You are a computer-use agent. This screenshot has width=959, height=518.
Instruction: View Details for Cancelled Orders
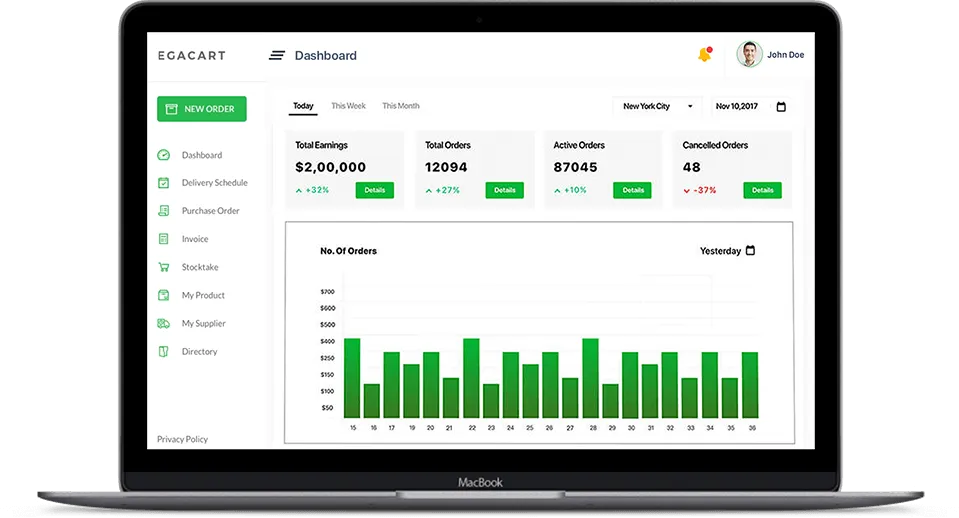click(762, 190)
